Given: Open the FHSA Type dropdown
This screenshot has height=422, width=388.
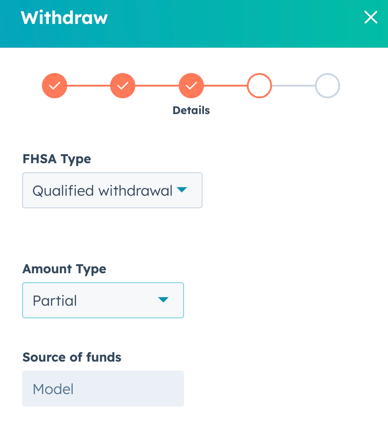Looking at the screenshot, I should (x=112, y=190).
